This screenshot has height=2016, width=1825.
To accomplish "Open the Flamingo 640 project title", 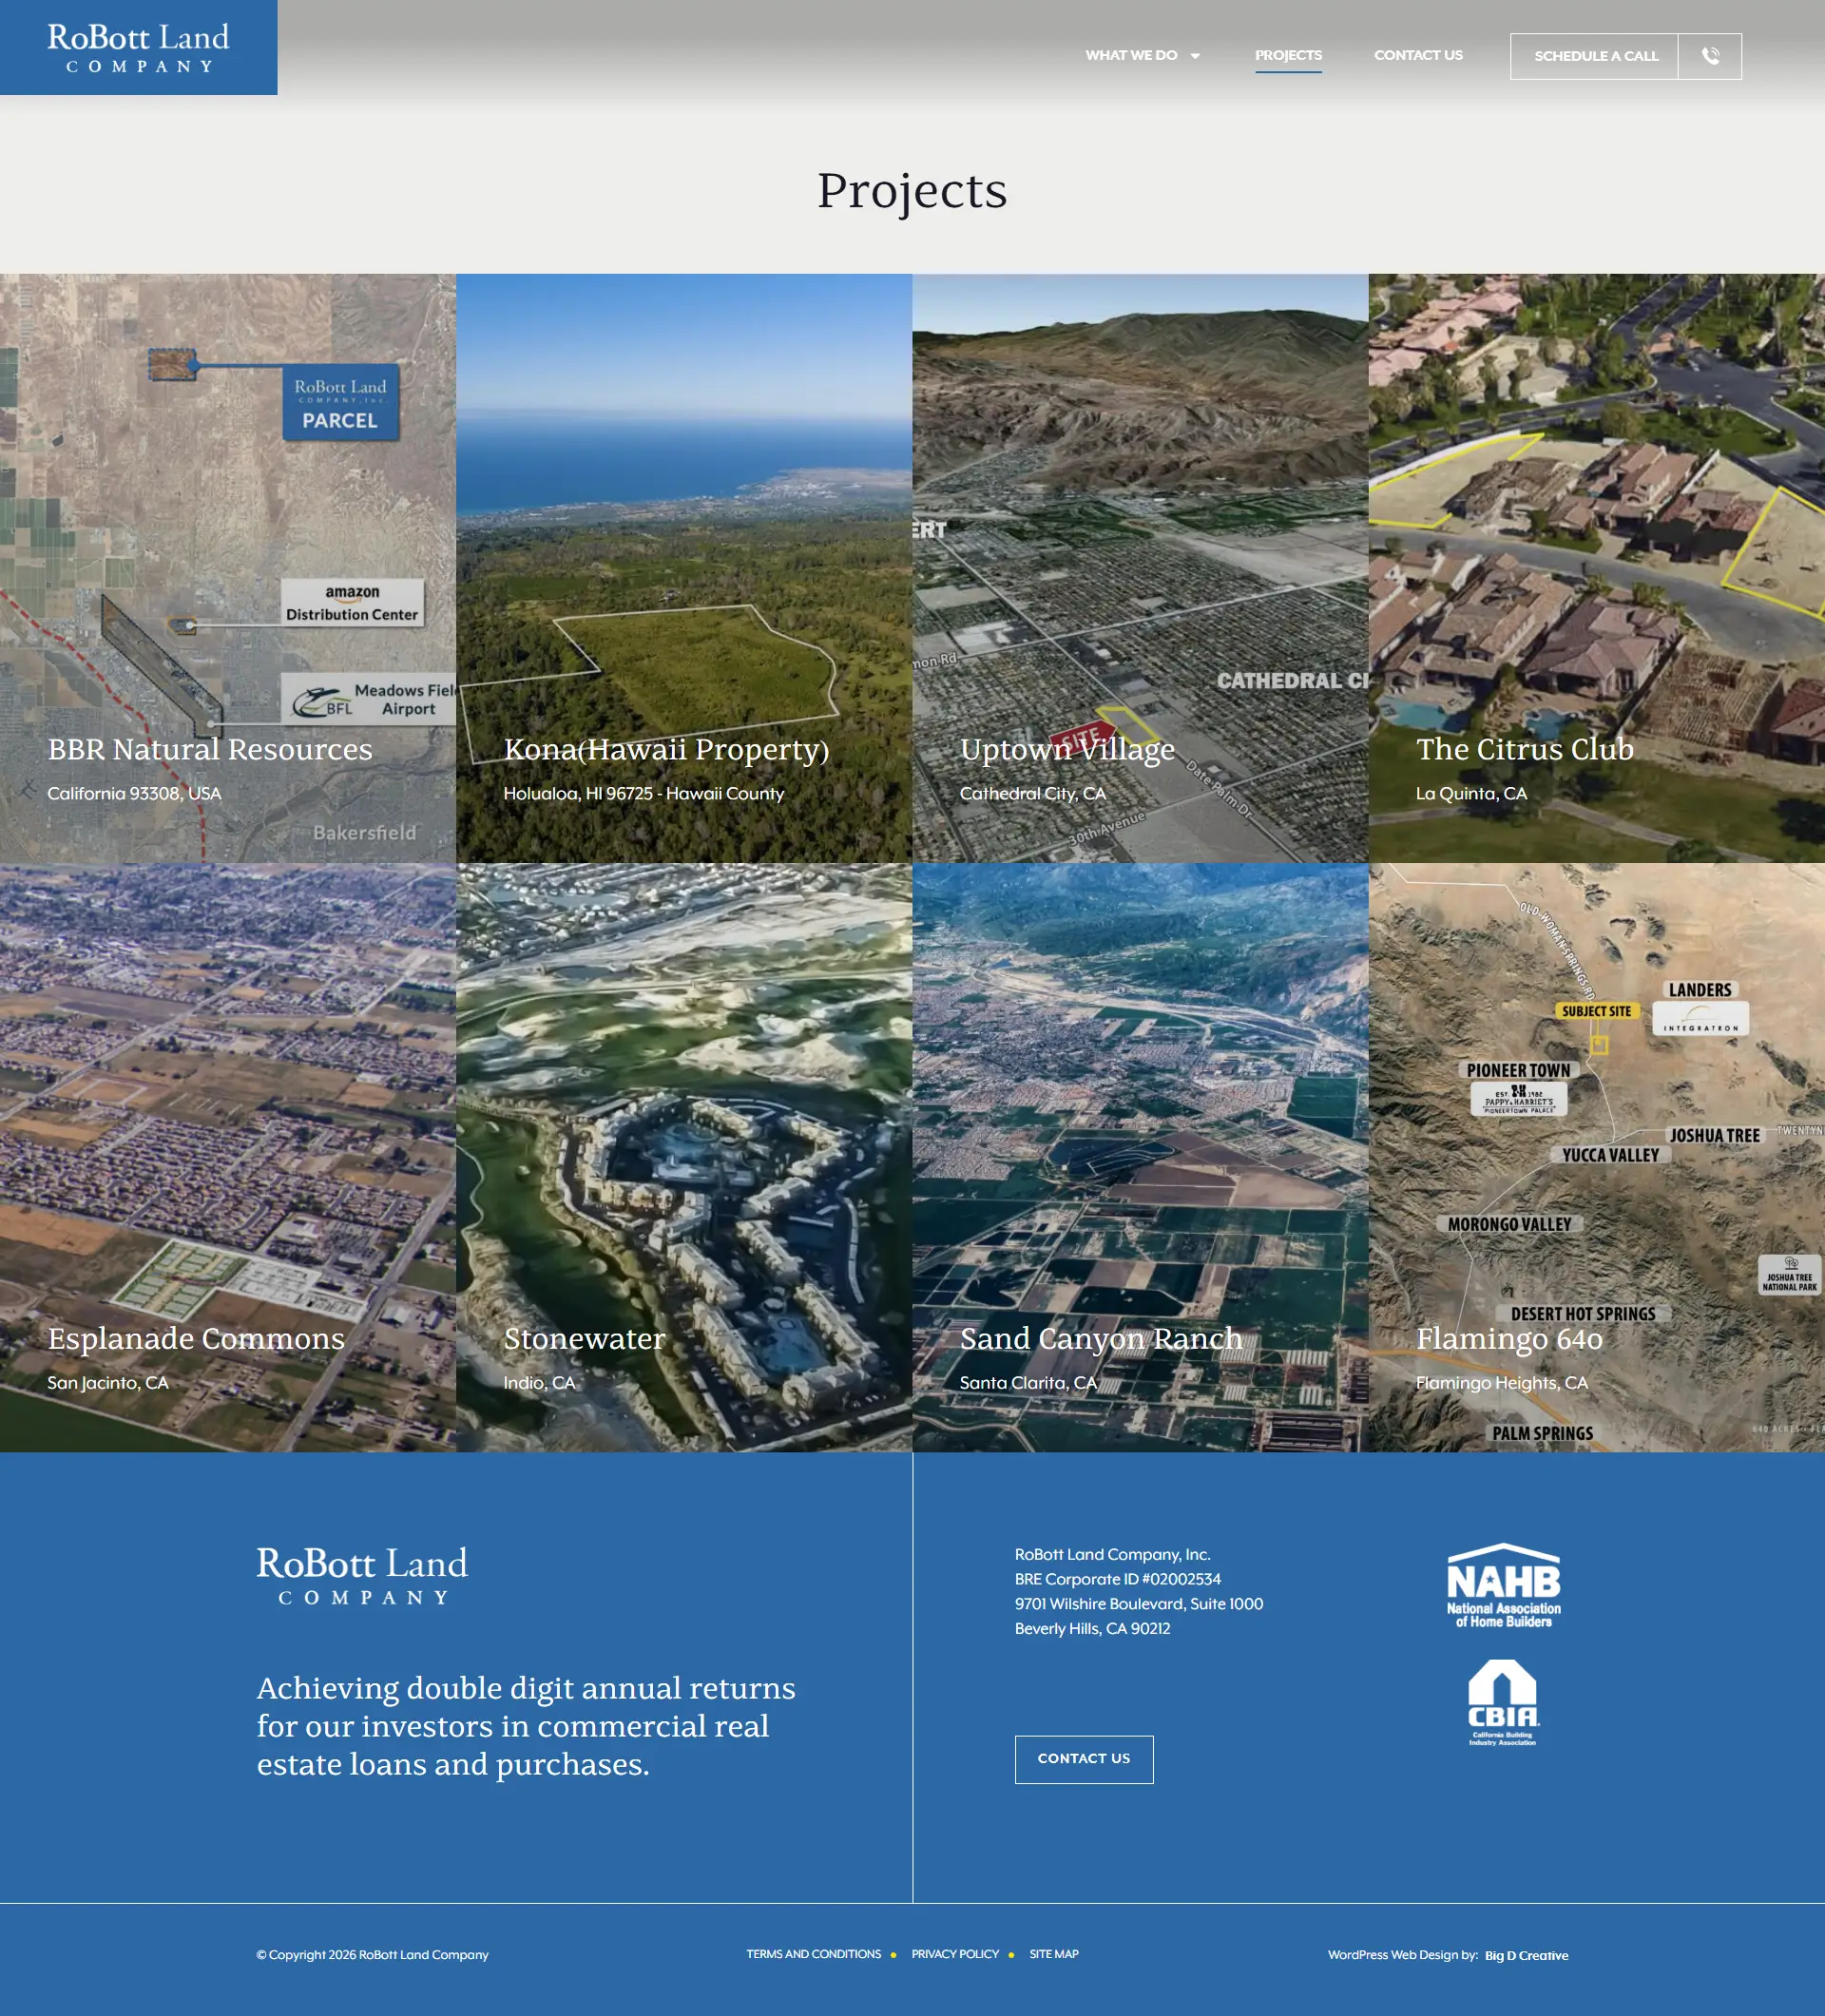I will 1509,1338.
